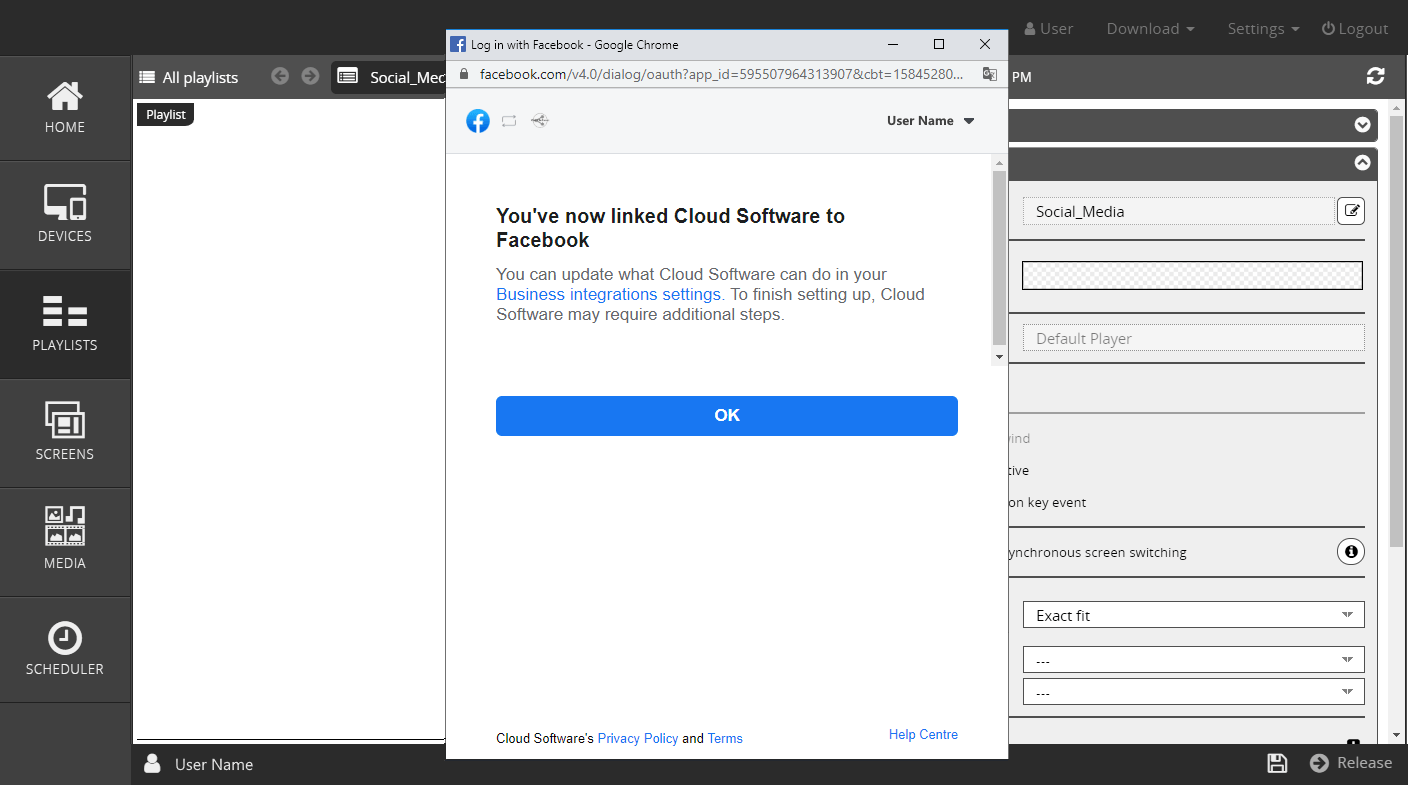Click the third small icon in the Facebook header
This screenshot has height=785, width=1408.
(x=540, y=121)
